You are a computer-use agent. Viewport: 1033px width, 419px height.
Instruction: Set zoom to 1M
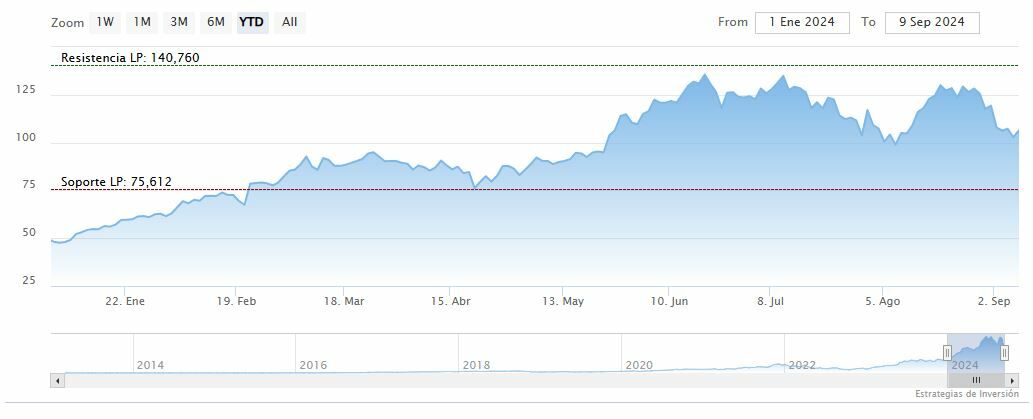[142, 22]
